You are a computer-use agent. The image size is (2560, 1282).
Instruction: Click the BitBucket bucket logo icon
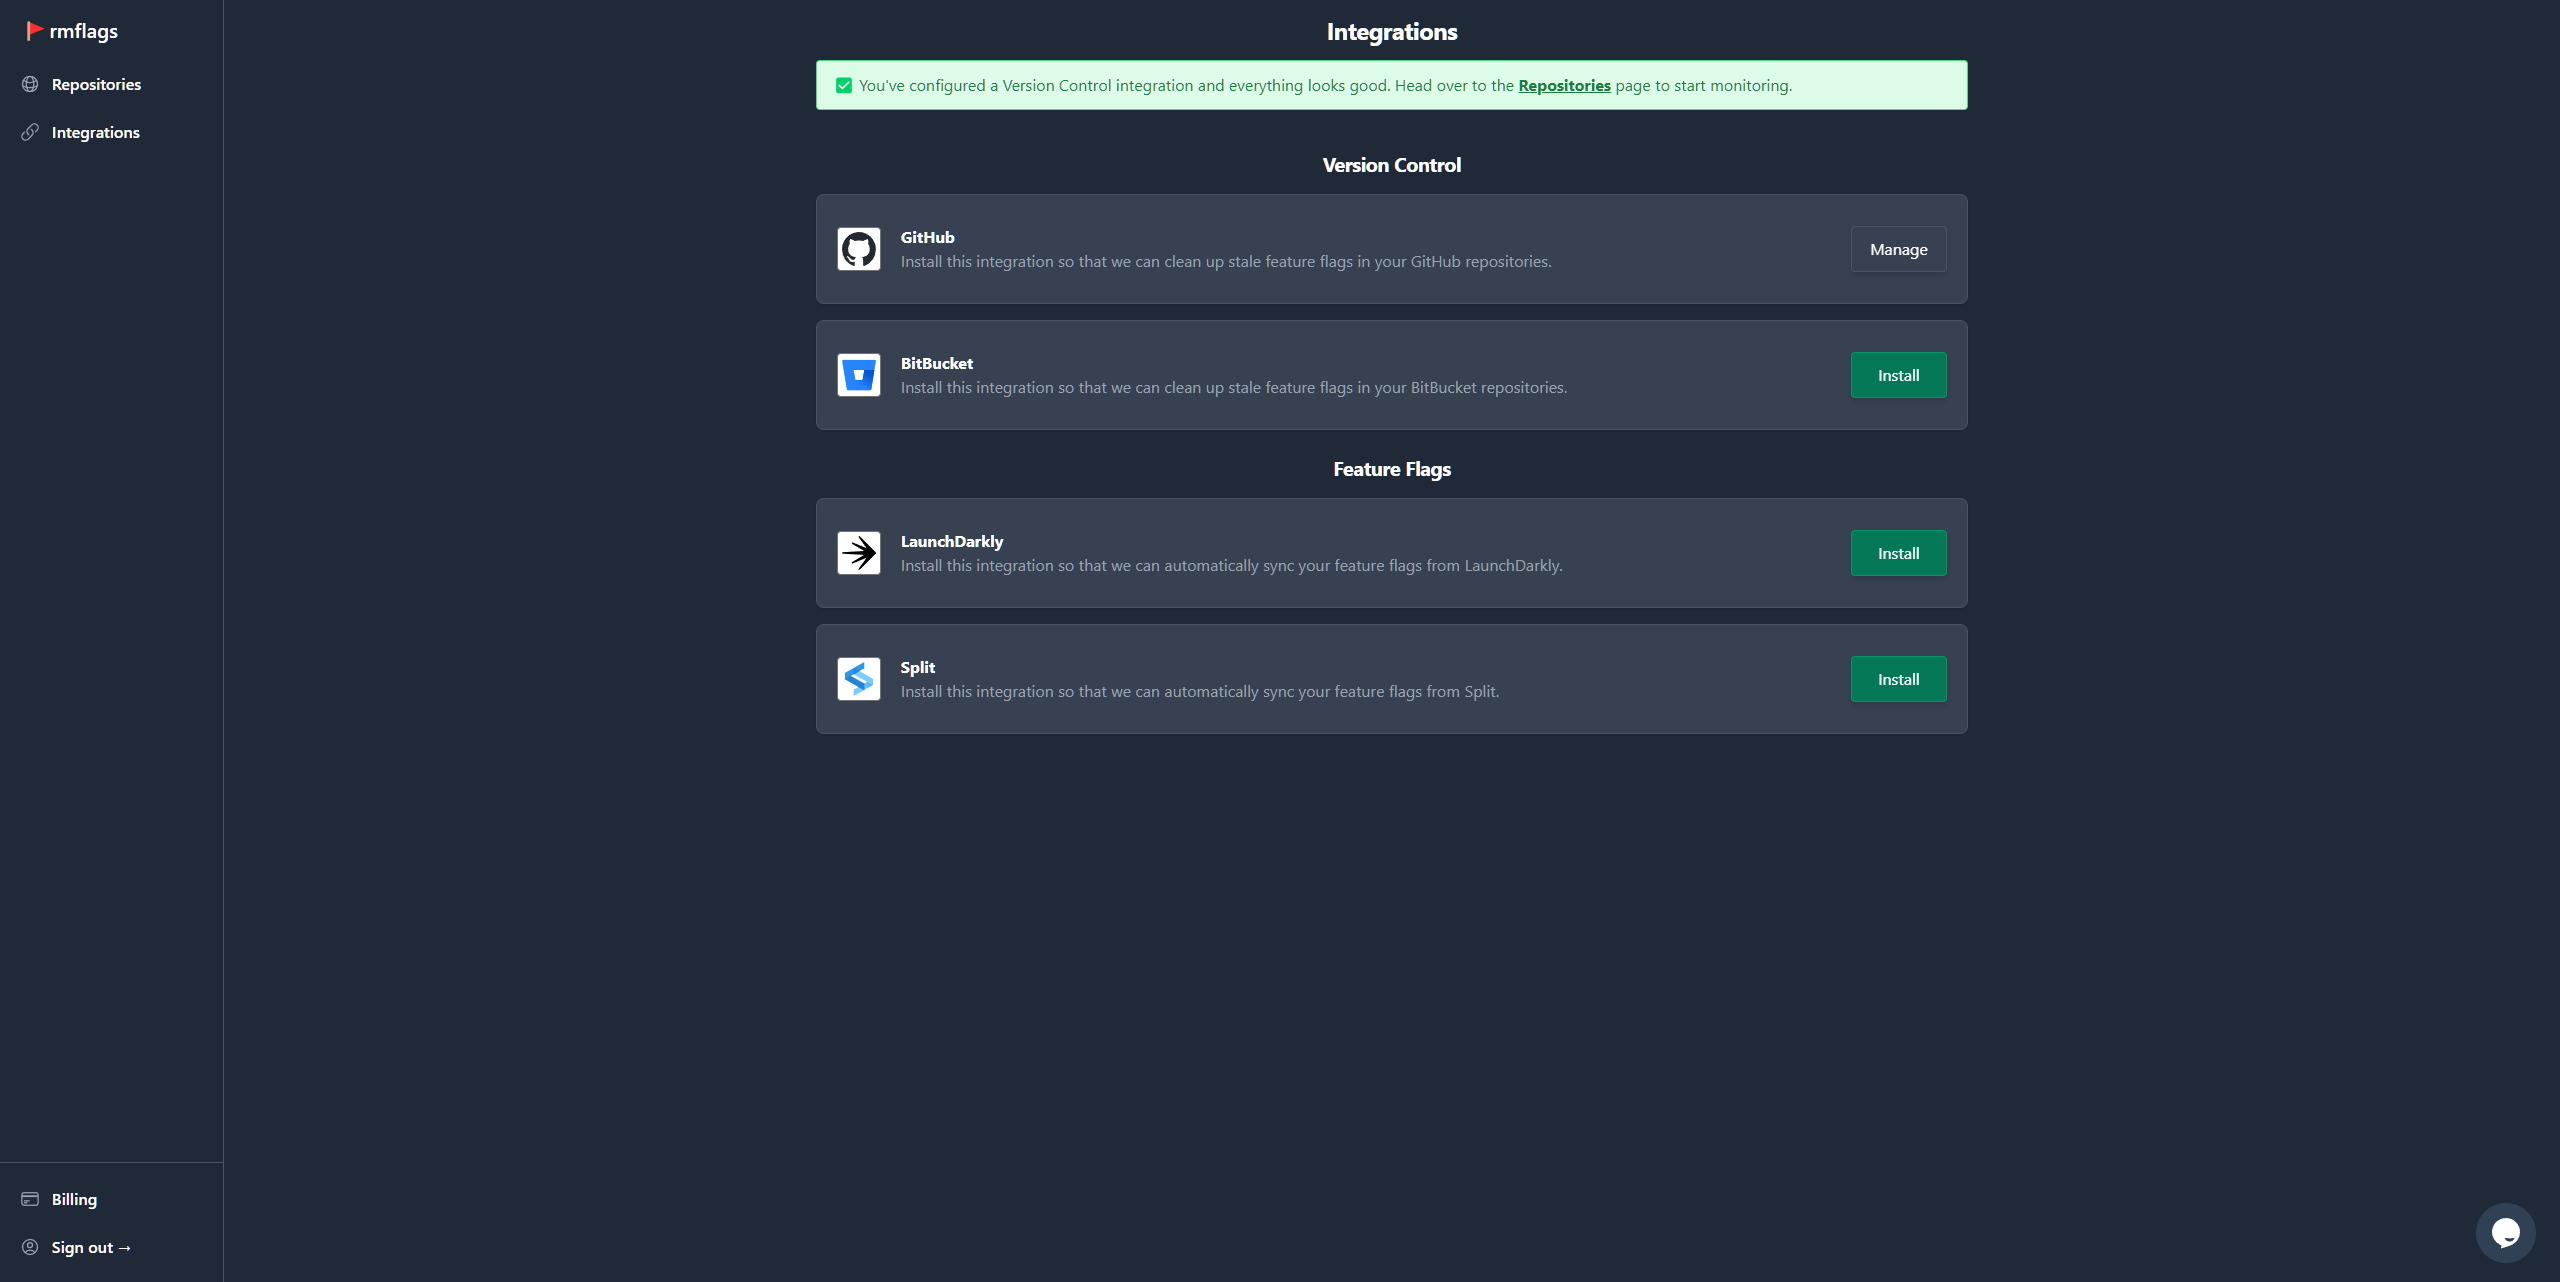coord(858,375)
